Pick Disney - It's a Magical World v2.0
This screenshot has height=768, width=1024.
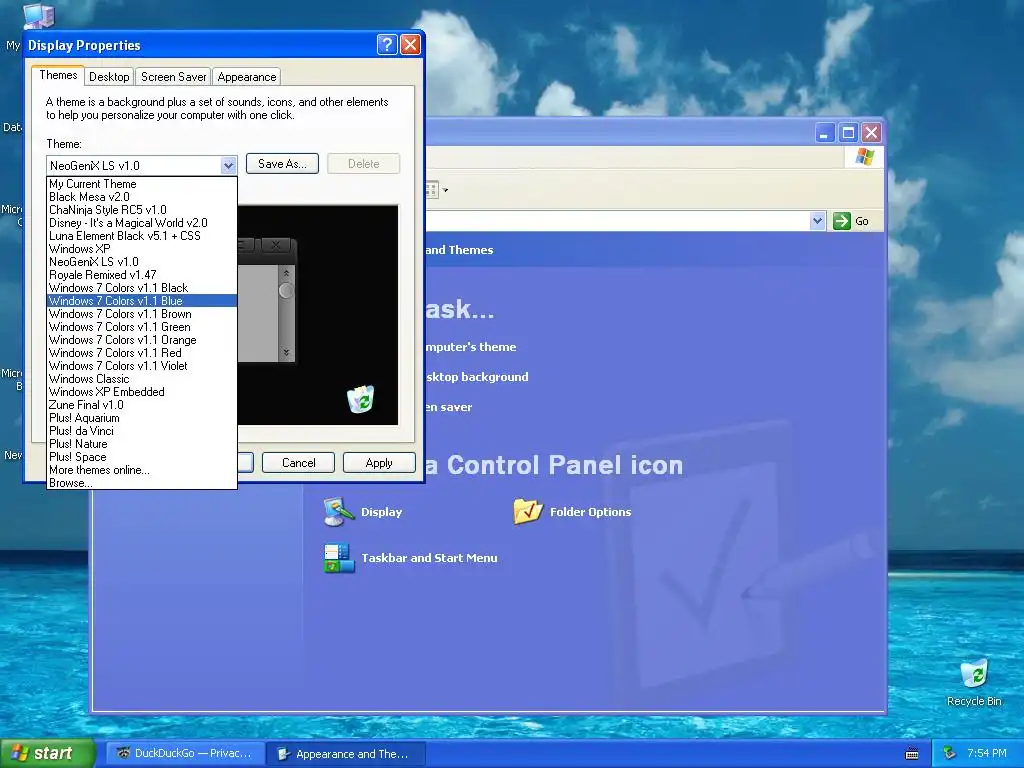(142, 223)
